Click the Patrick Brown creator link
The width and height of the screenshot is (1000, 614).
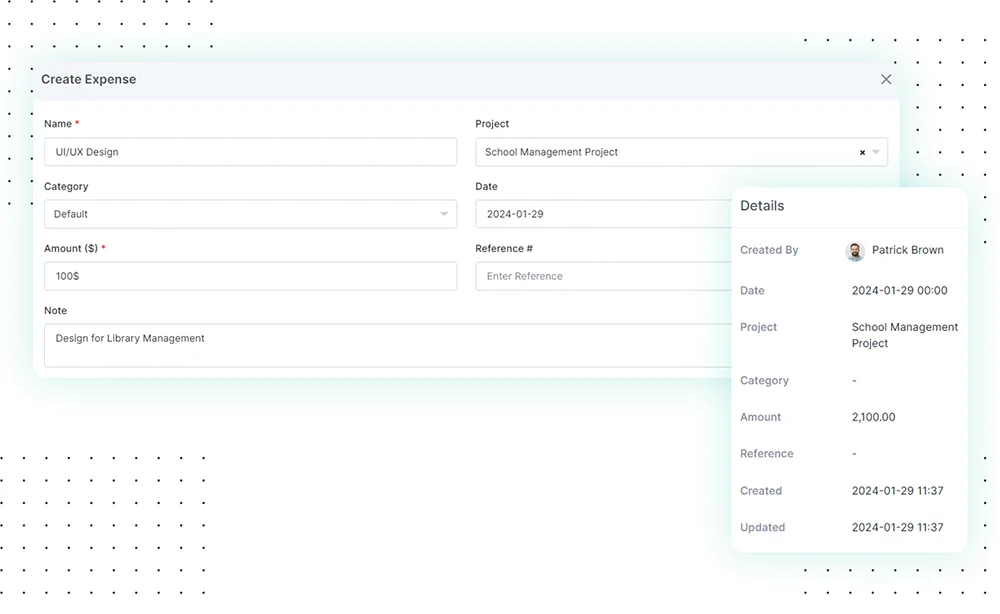pos(908,250)
